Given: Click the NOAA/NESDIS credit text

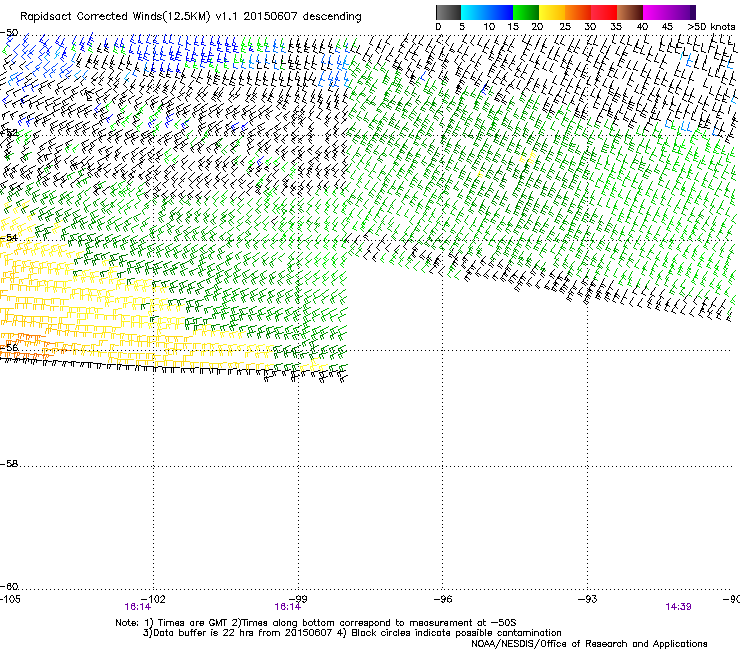Looking at the screenshot, I should point(589,644).
